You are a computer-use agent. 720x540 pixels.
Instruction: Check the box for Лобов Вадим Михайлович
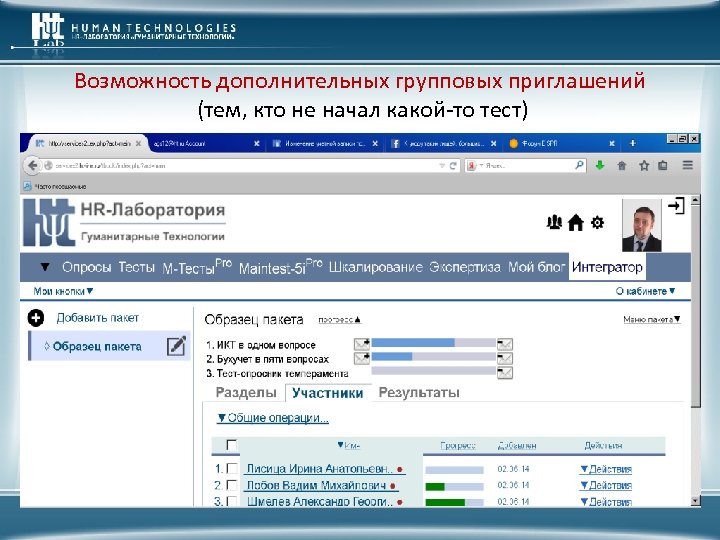pos(232,485)
